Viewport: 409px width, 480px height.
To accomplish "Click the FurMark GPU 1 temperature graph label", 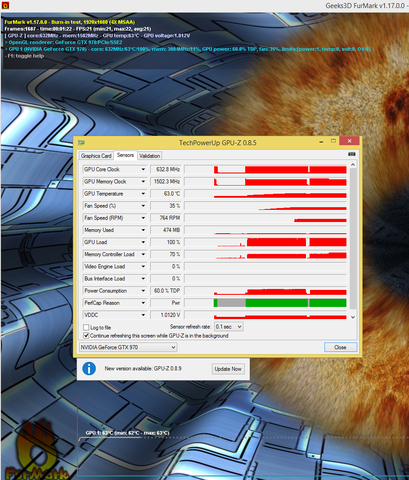I will coord(127,433).
